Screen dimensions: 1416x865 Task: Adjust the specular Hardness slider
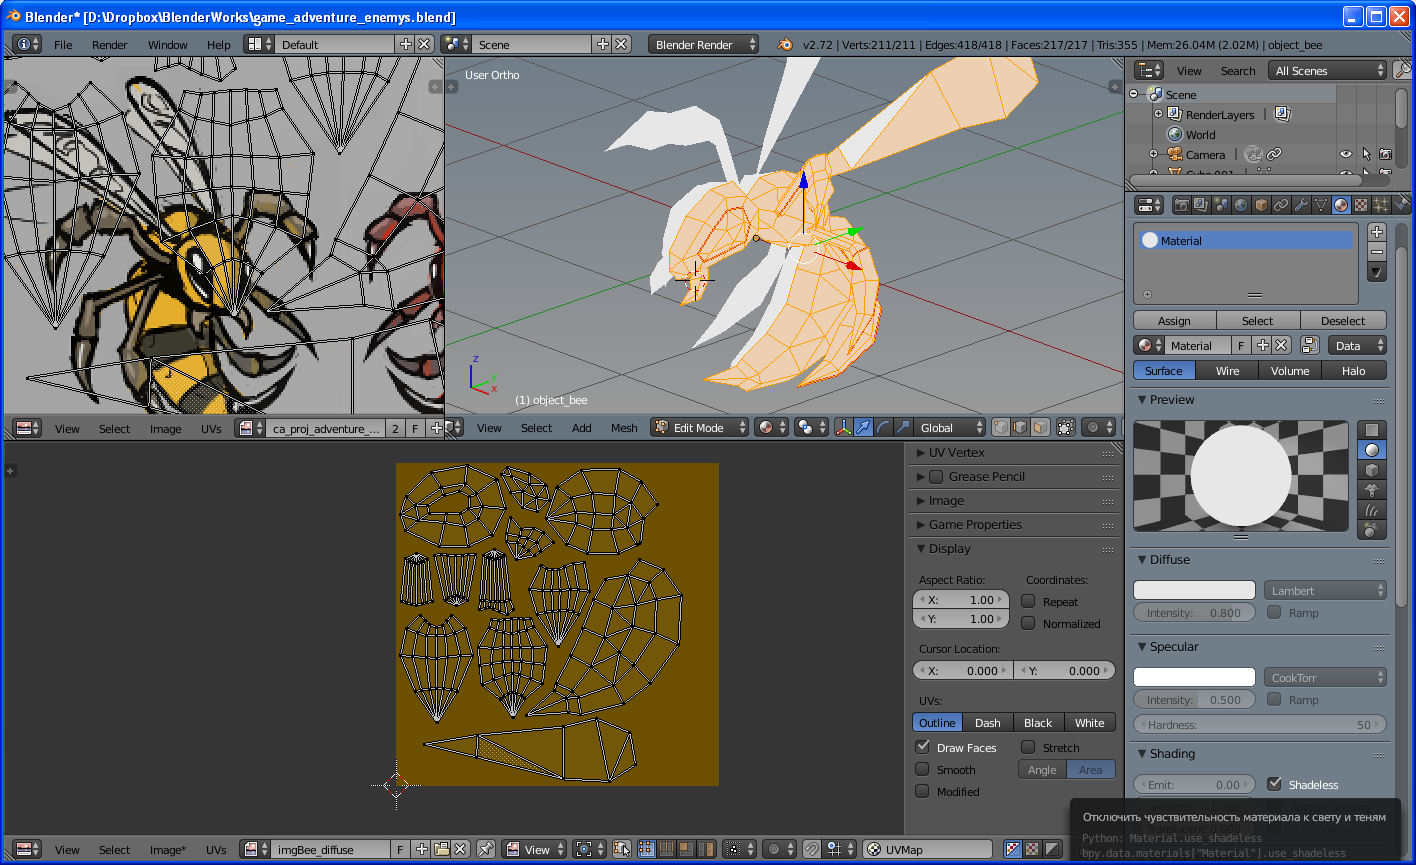tap(1260, 724)
